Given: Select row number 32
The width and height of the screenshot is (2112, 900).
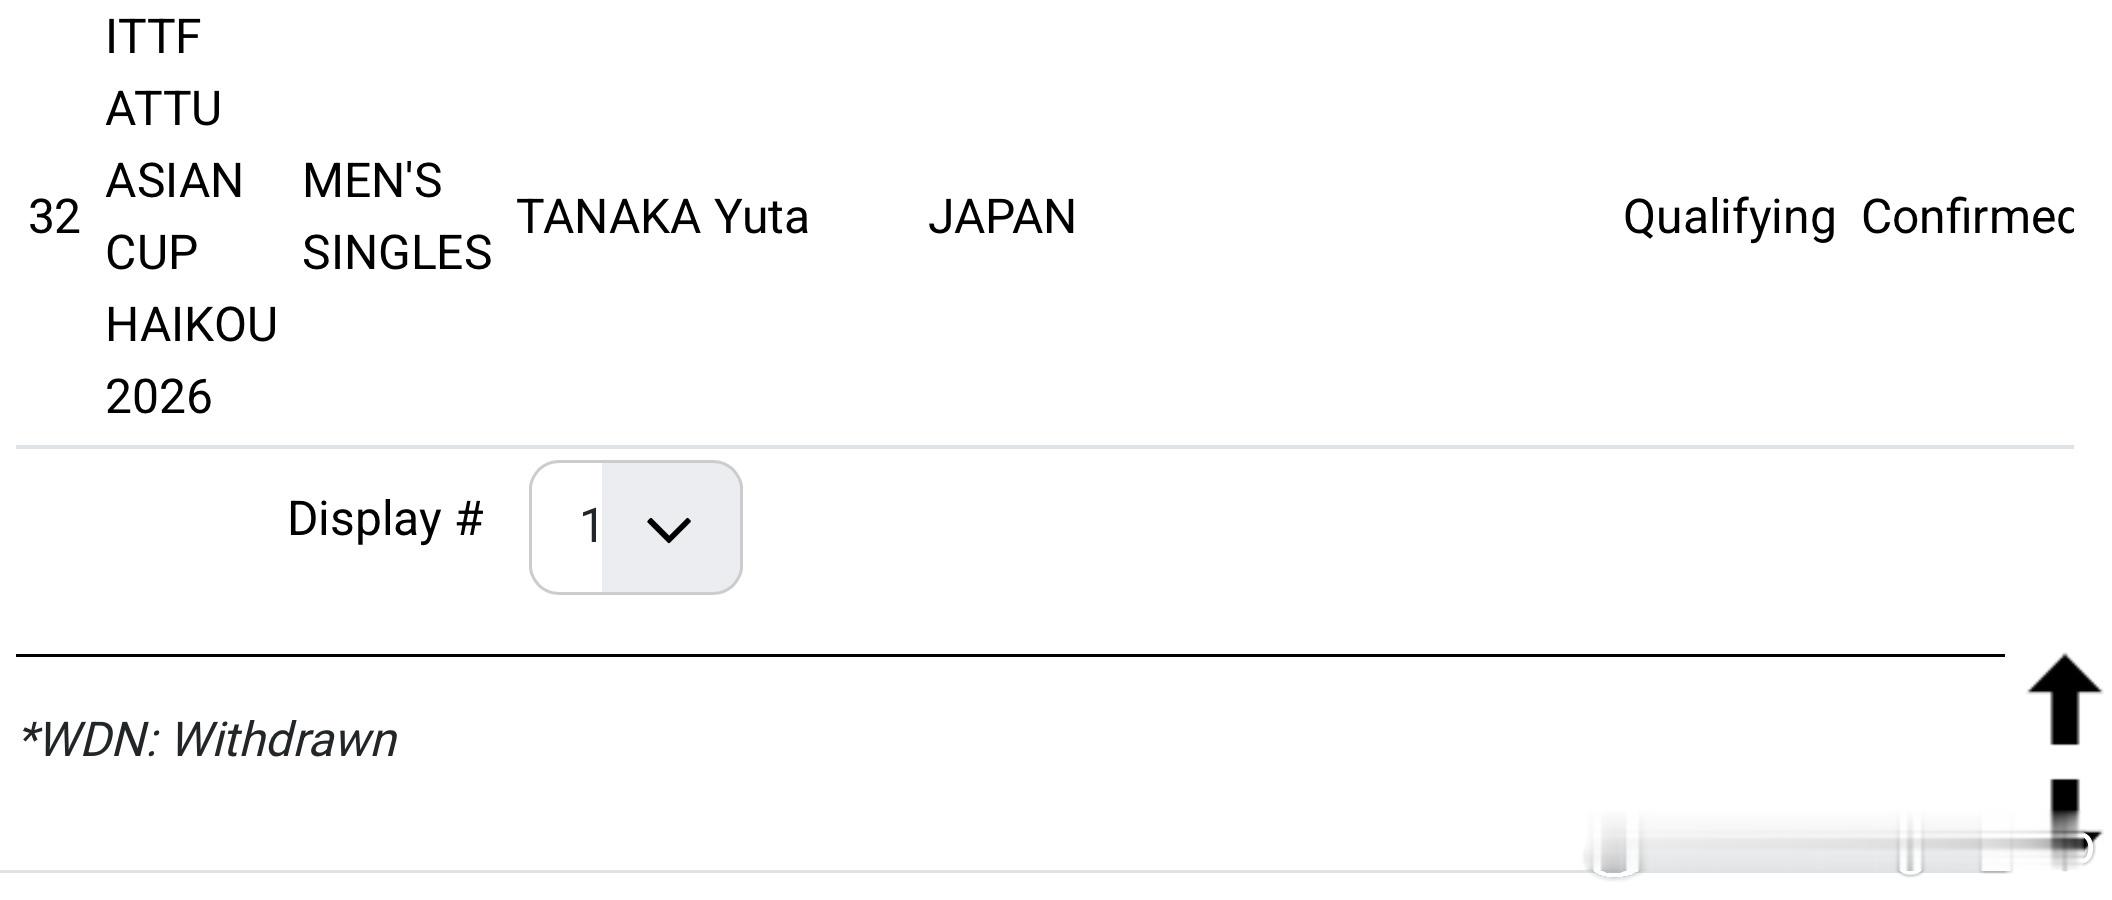Looking at the screenshot, I should 54,217.
